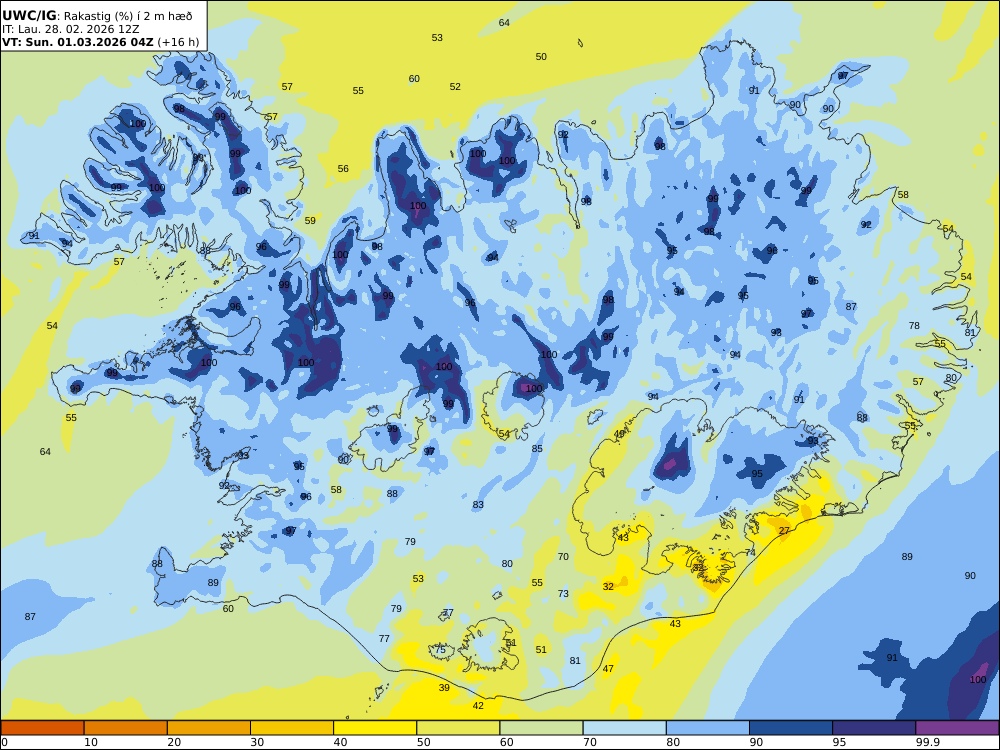The width and height of the screenshot is (1000, 750).
Task: Select the "10" legend scale label
Action: click(x=91, y=742)
